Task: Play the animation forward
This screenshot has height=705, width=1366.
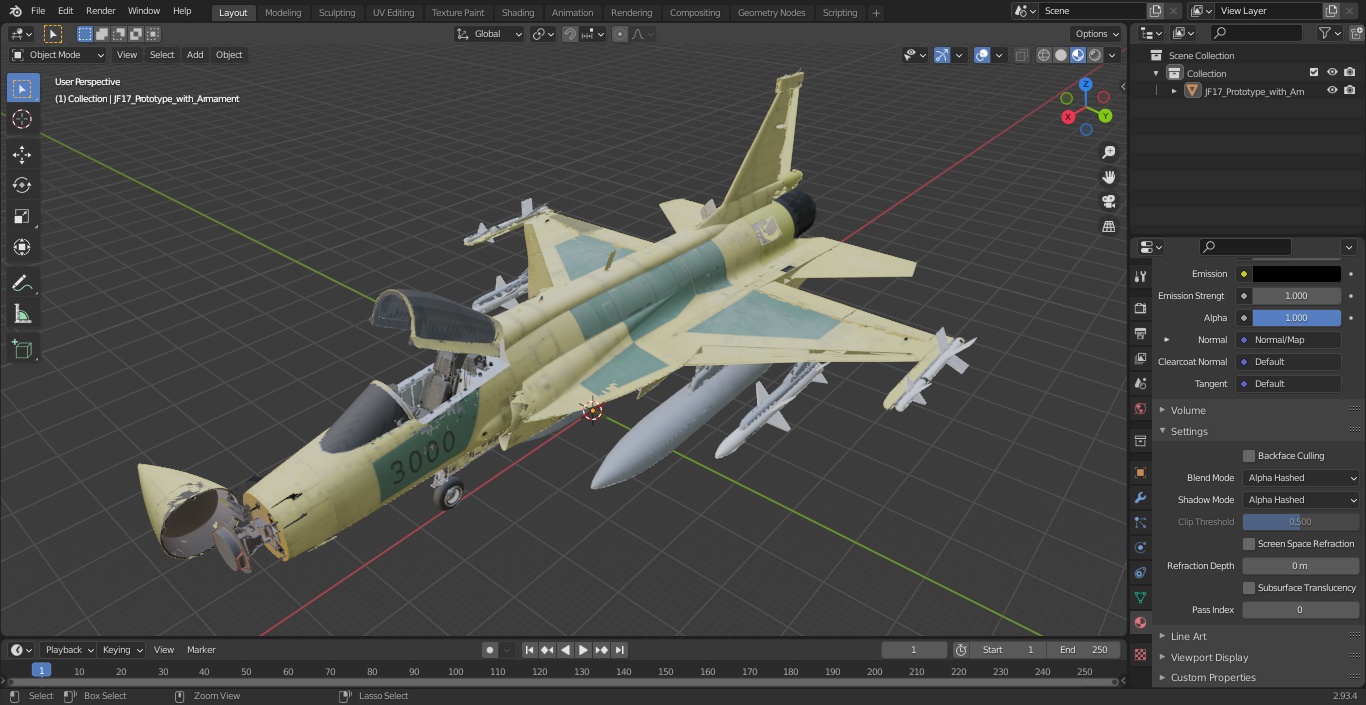Action: pyautogui.click(x=583, y=650)
